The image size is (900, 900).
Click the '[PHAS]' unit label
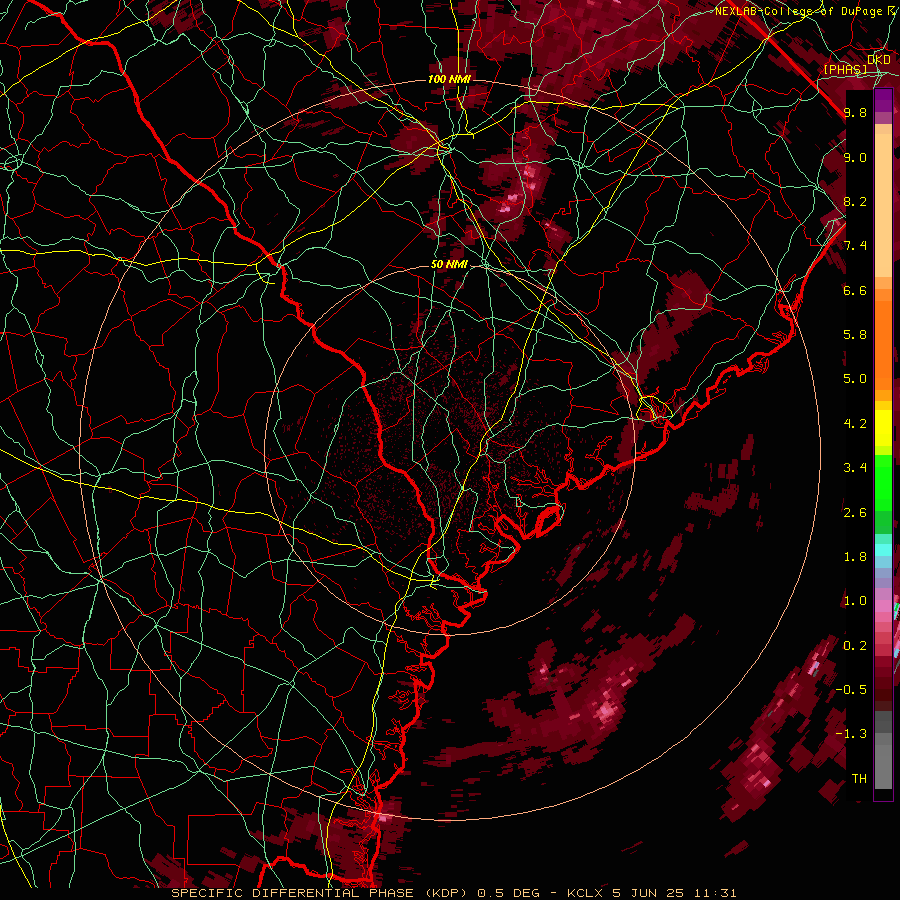tap(845, 69)
